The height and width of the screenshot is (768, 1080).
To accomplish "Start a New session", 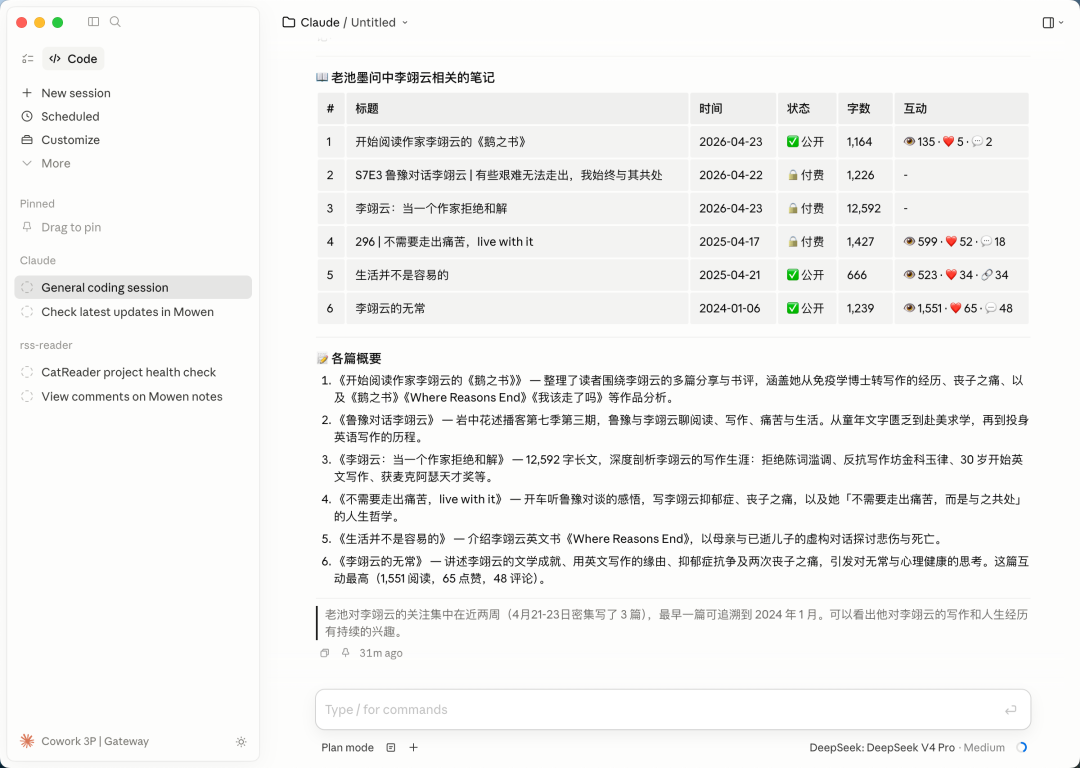I will (x=77, y=92).
